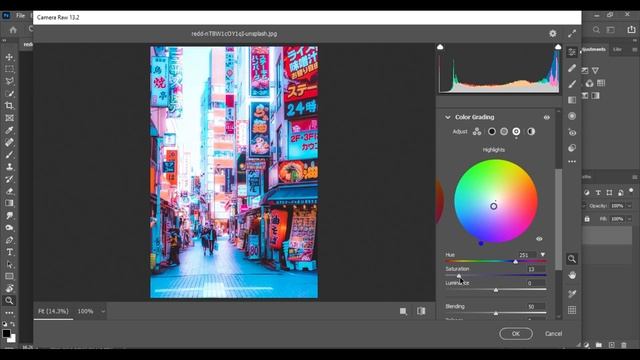Click the Saturation slider handle

[459, 276]
